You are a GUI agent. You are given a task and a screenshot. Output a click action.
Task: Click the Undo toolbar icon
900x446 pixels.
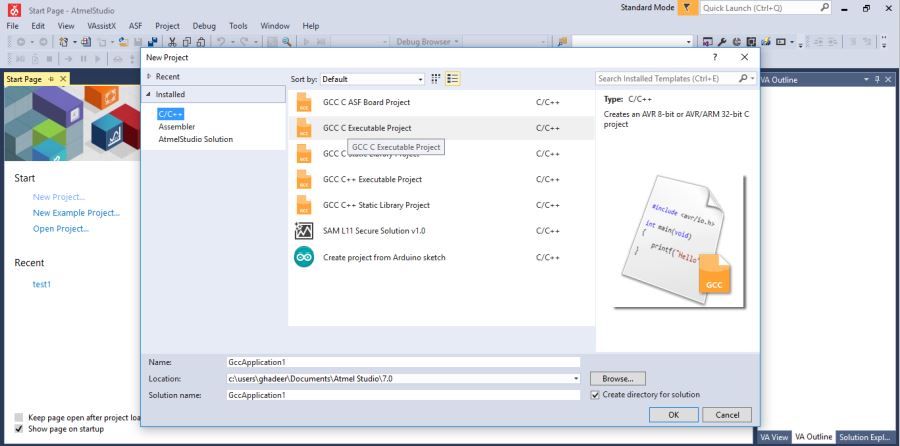(x=221, y=42)
